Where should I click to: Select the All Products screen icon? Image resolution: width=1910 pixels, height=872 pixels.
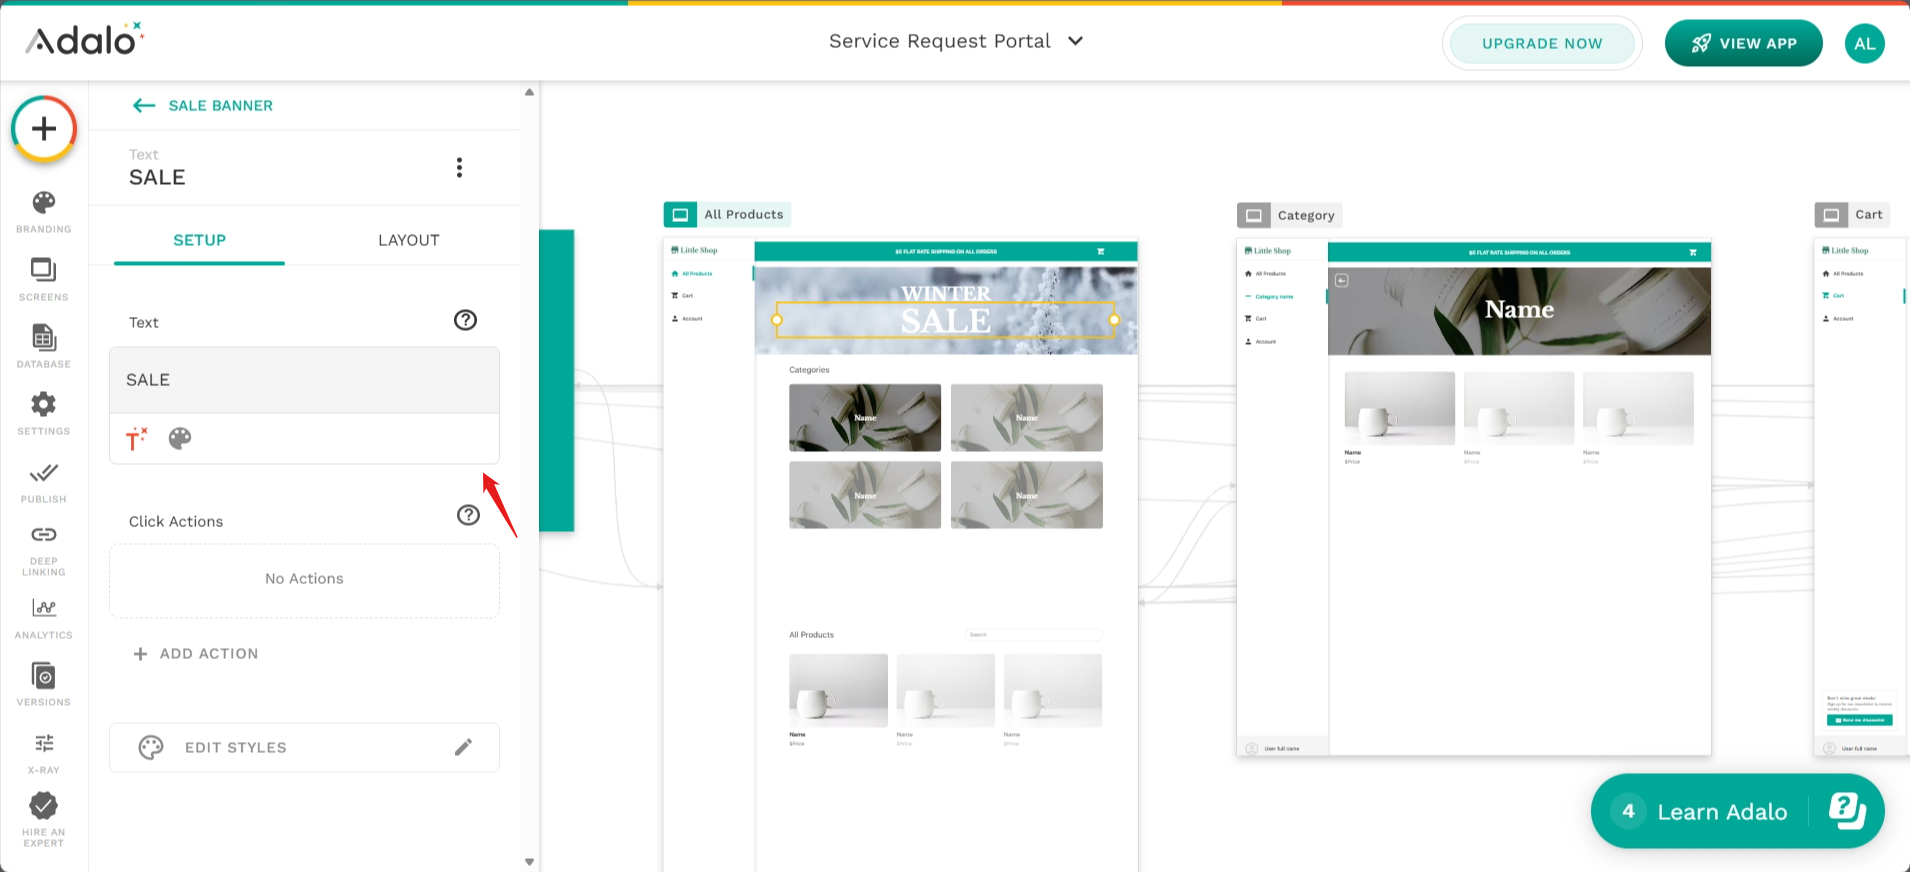(680, 214)
